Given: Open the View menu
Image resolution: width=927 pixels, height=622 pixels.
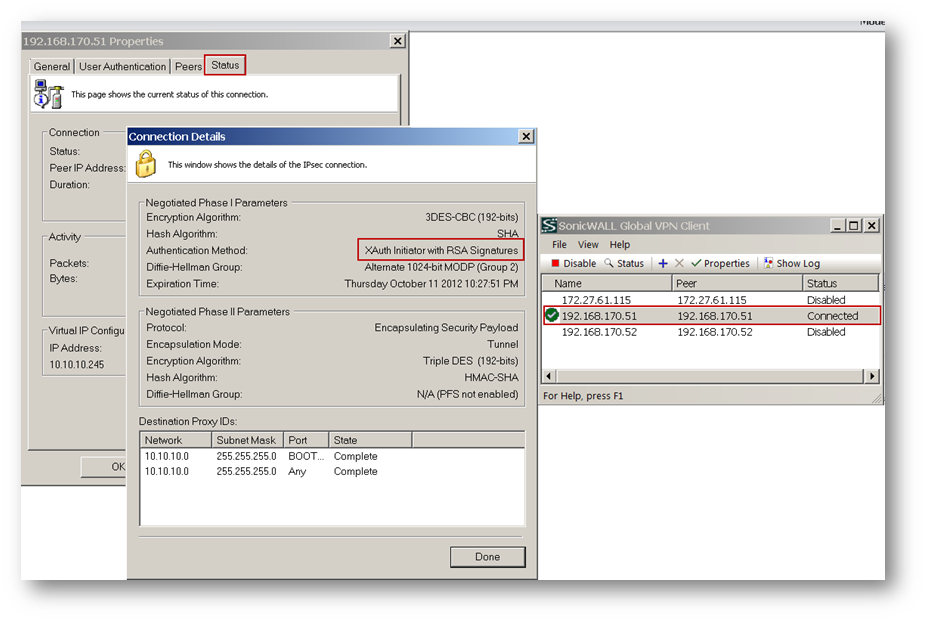Looking at the screenshot, I should click(588, 244).
